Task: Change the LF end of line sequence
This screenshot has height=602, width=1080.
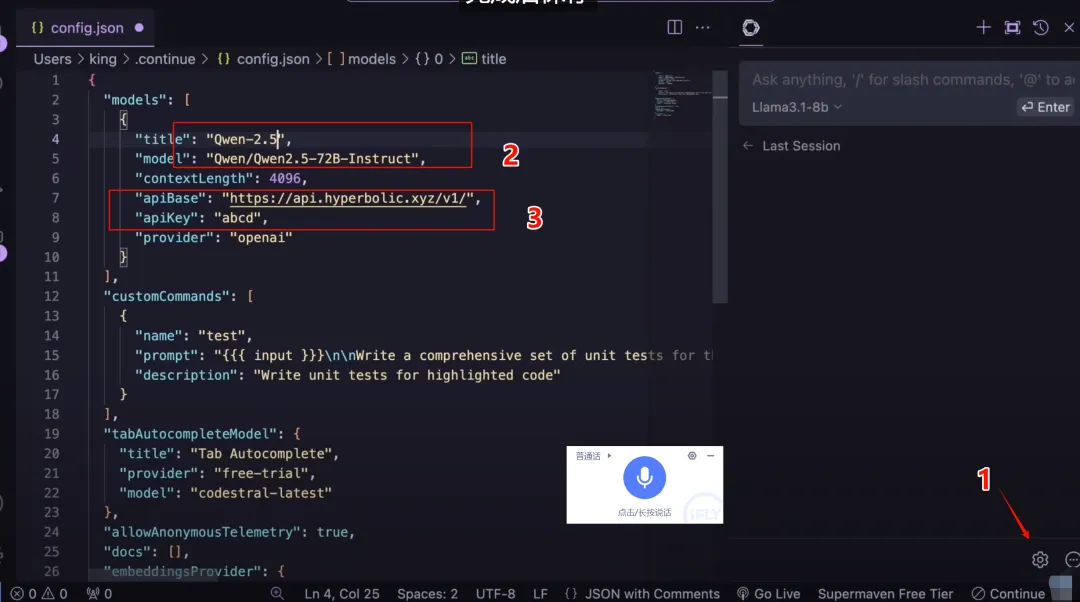Action: pos(540,593)
